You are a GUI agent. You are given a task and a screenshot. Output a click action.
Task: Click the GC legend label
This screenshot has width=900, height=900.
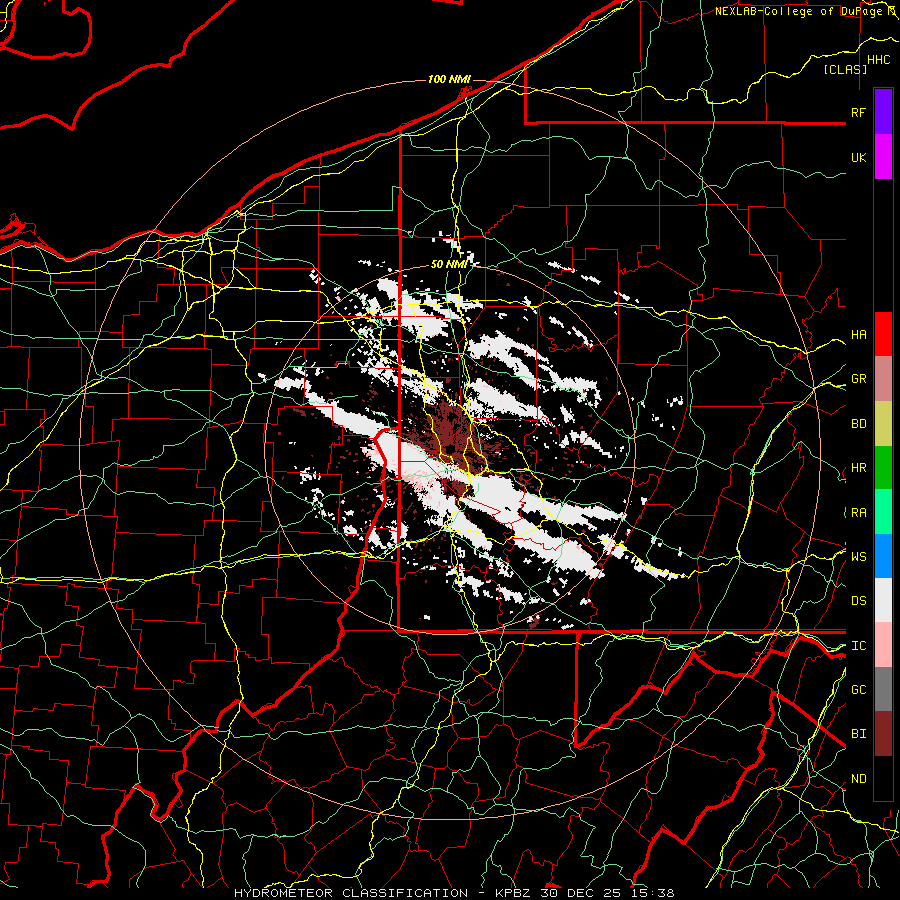tap(858, 690)
